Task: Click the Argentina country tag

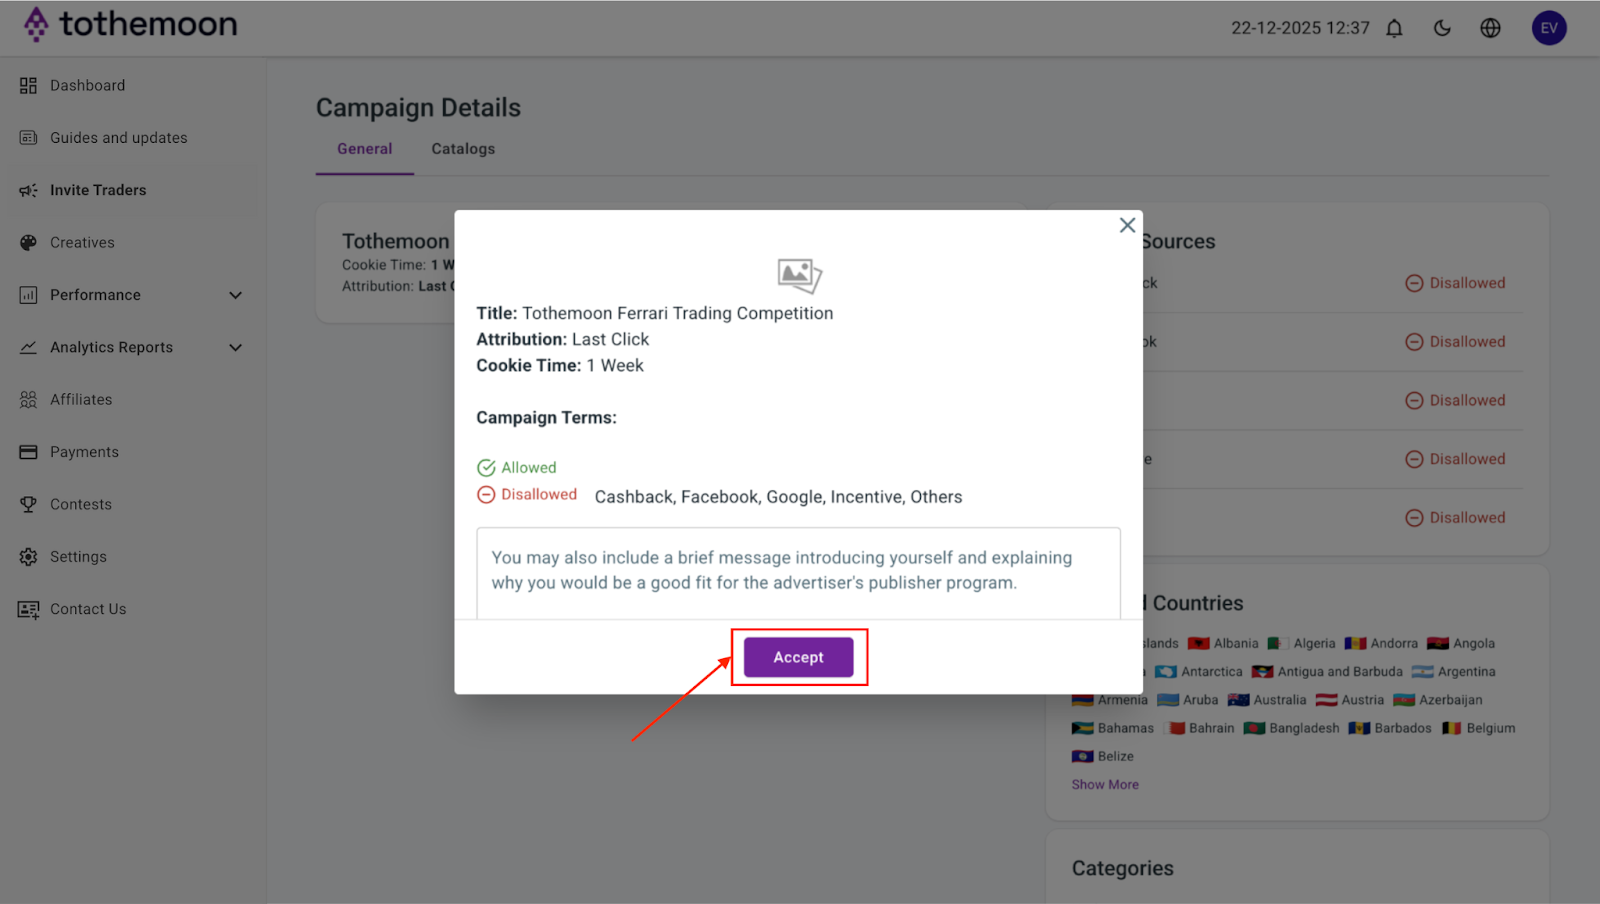Action: (x=1454, y=672)
